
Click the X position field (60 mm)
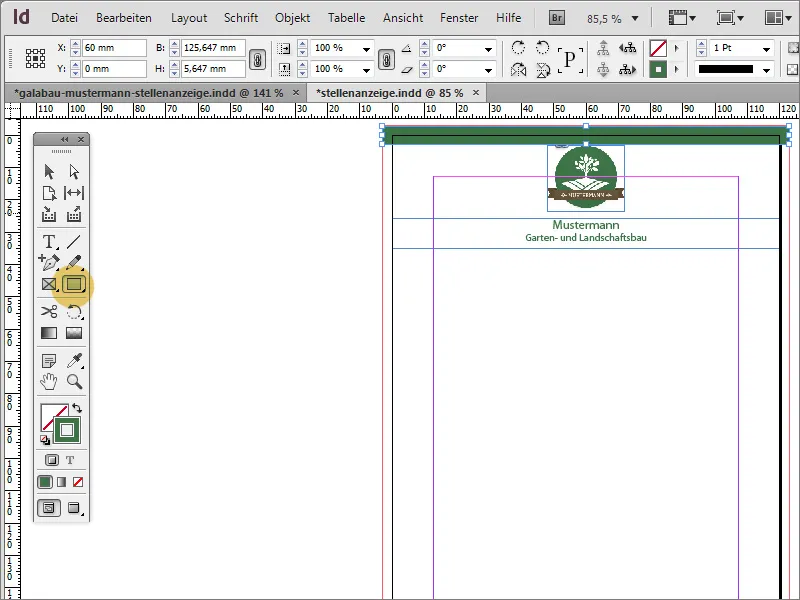tap(114, 48)
